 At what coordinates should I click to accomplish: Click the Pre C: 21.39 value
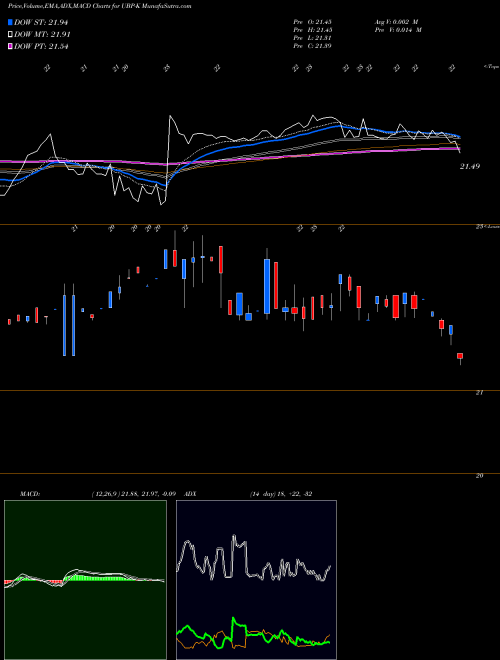[x=312, y=46]
